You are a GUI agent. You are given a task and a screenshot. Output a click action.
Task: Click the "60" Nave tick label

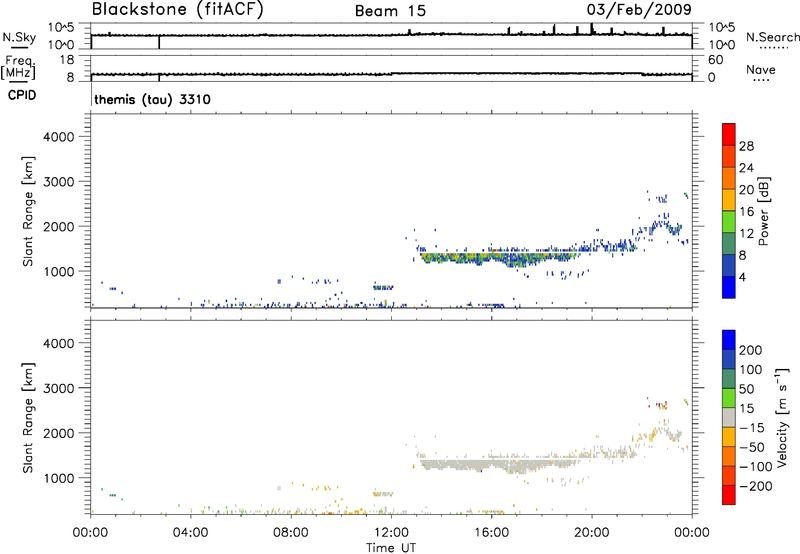click(x=715, y=60)
